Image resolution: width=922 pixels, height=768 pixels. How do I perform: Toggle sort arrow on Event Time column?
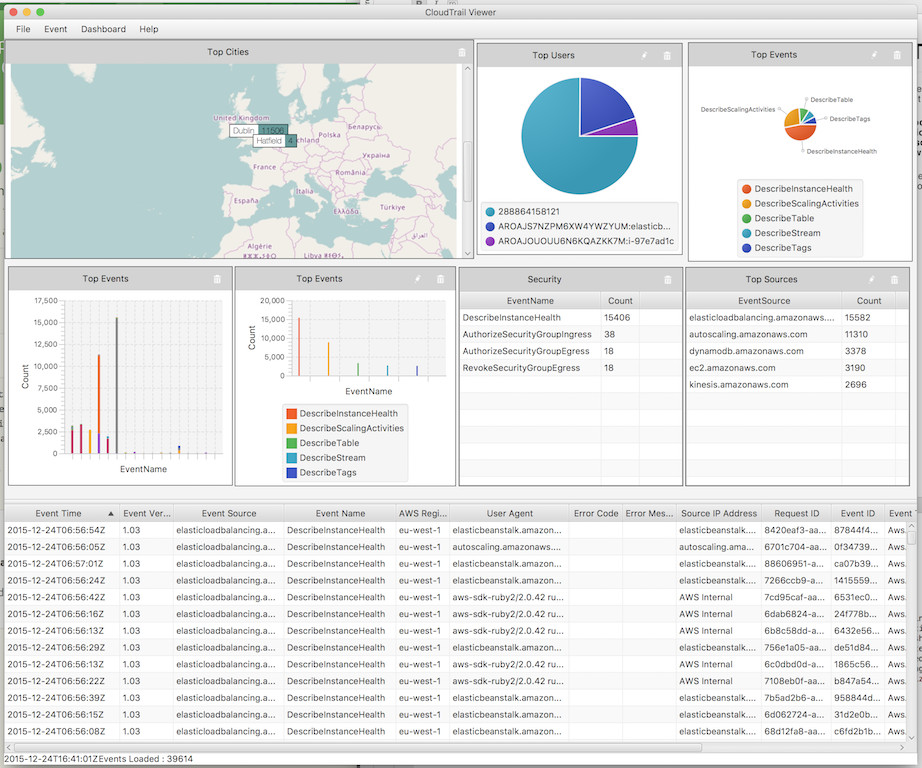pos(111,513)
